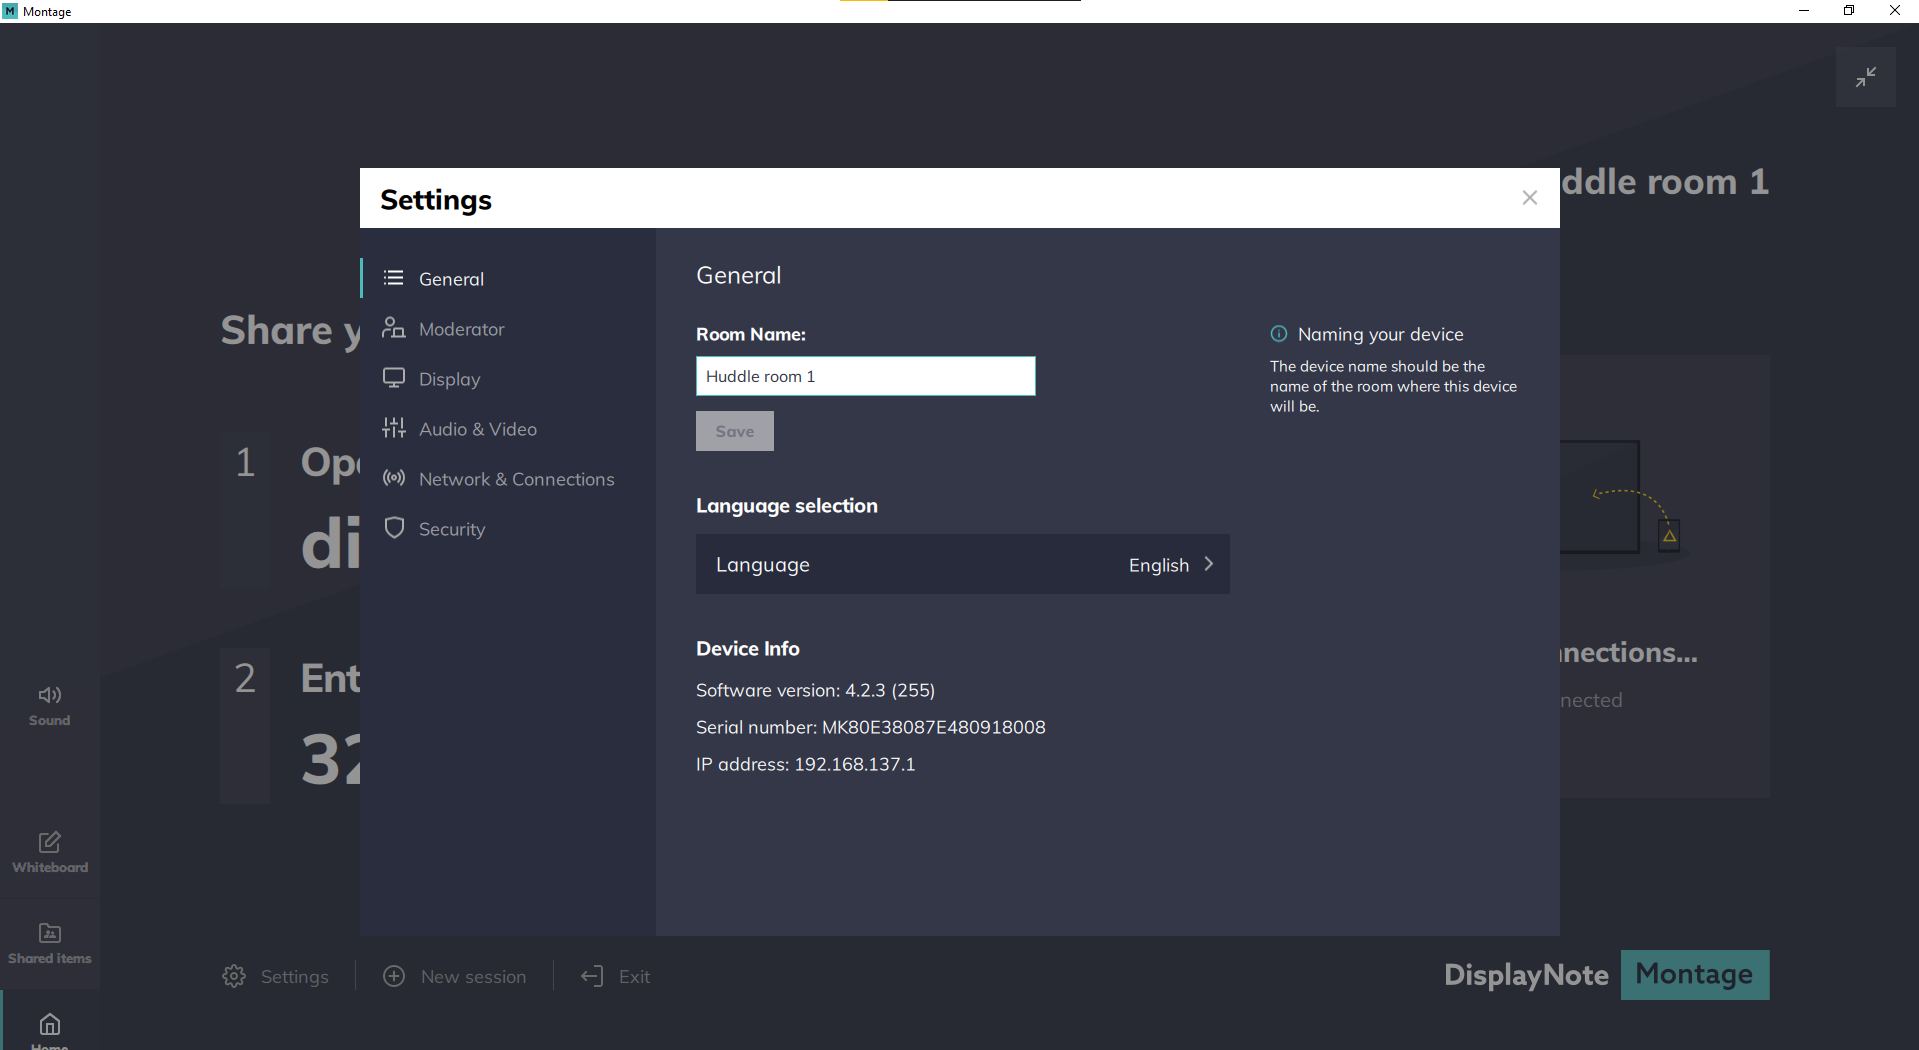Click the Settings gear icon at bottom
The width and height of the screenshot is (1919, 1050).
click(x=234, y=976)
